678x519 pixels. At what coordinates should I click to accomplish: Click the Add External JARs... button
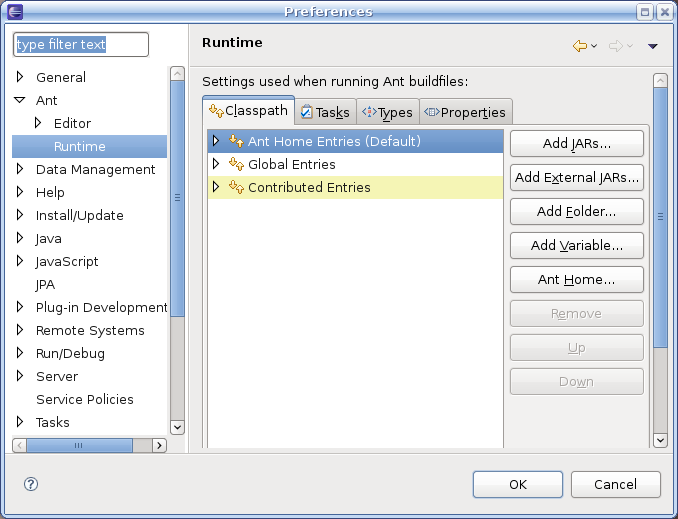[x=577, y=177]
